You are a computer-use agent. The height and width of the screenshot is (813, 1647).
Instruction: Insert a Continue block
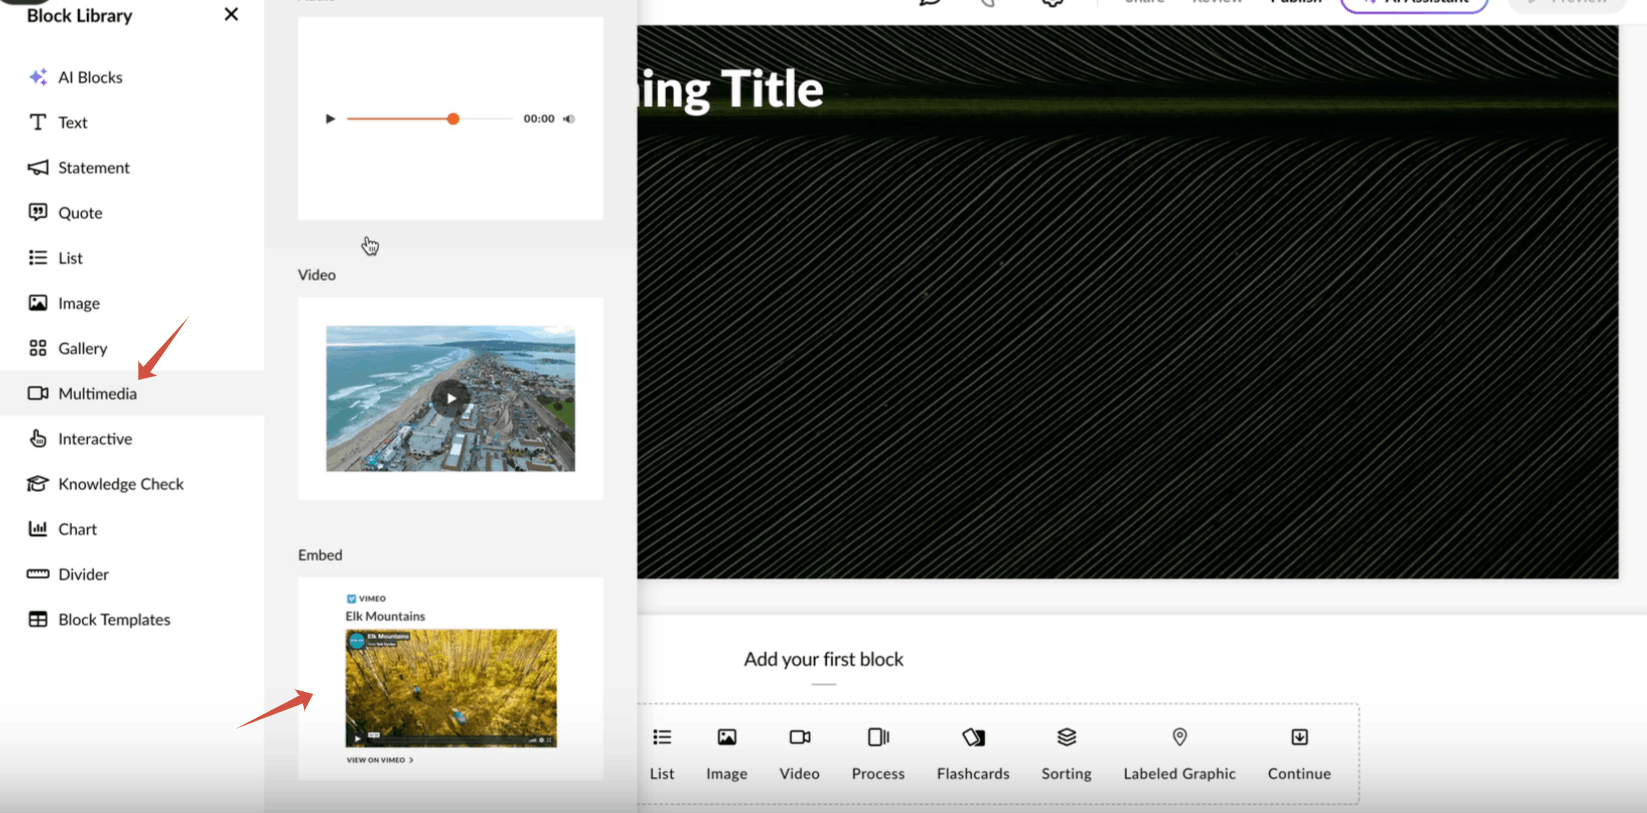(x=1299, y=738)
